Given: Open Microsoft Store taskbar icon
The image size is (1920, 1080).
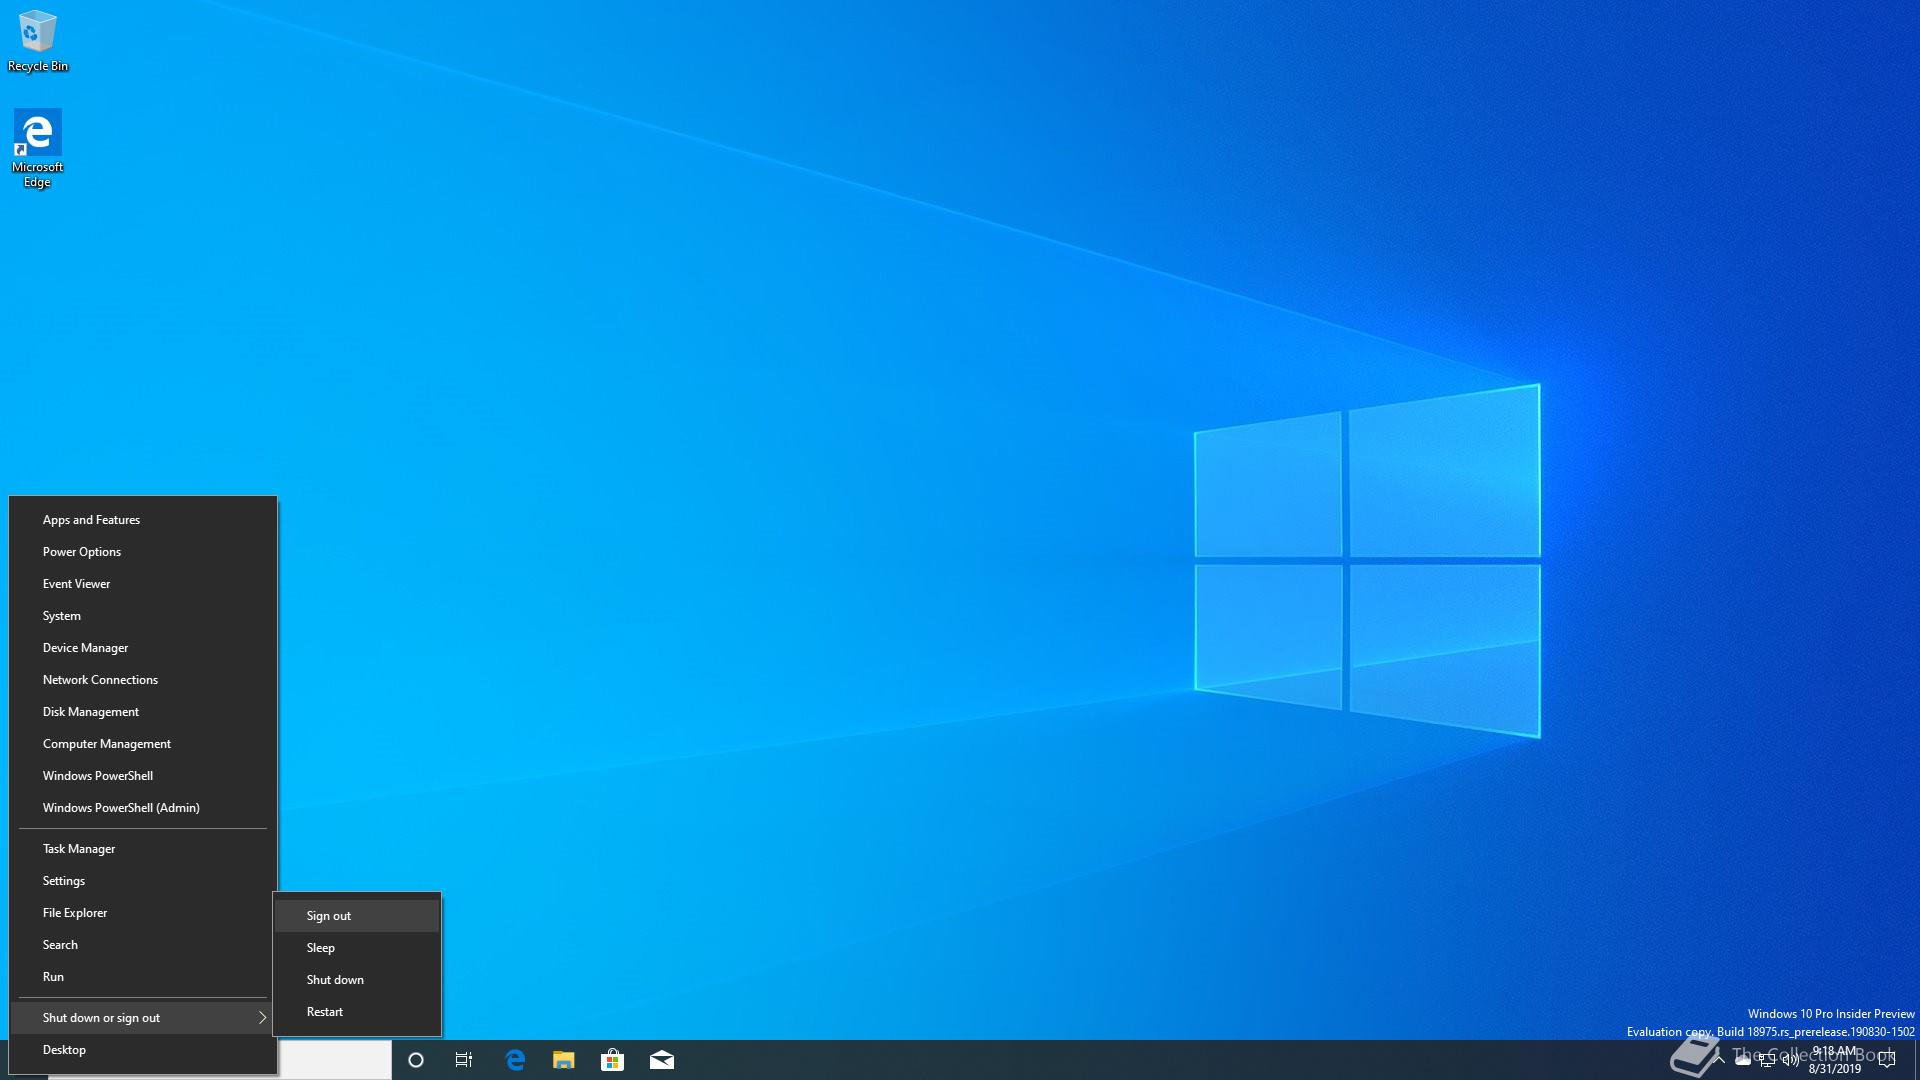Looking at the screenshot, I should (612, 1060).
